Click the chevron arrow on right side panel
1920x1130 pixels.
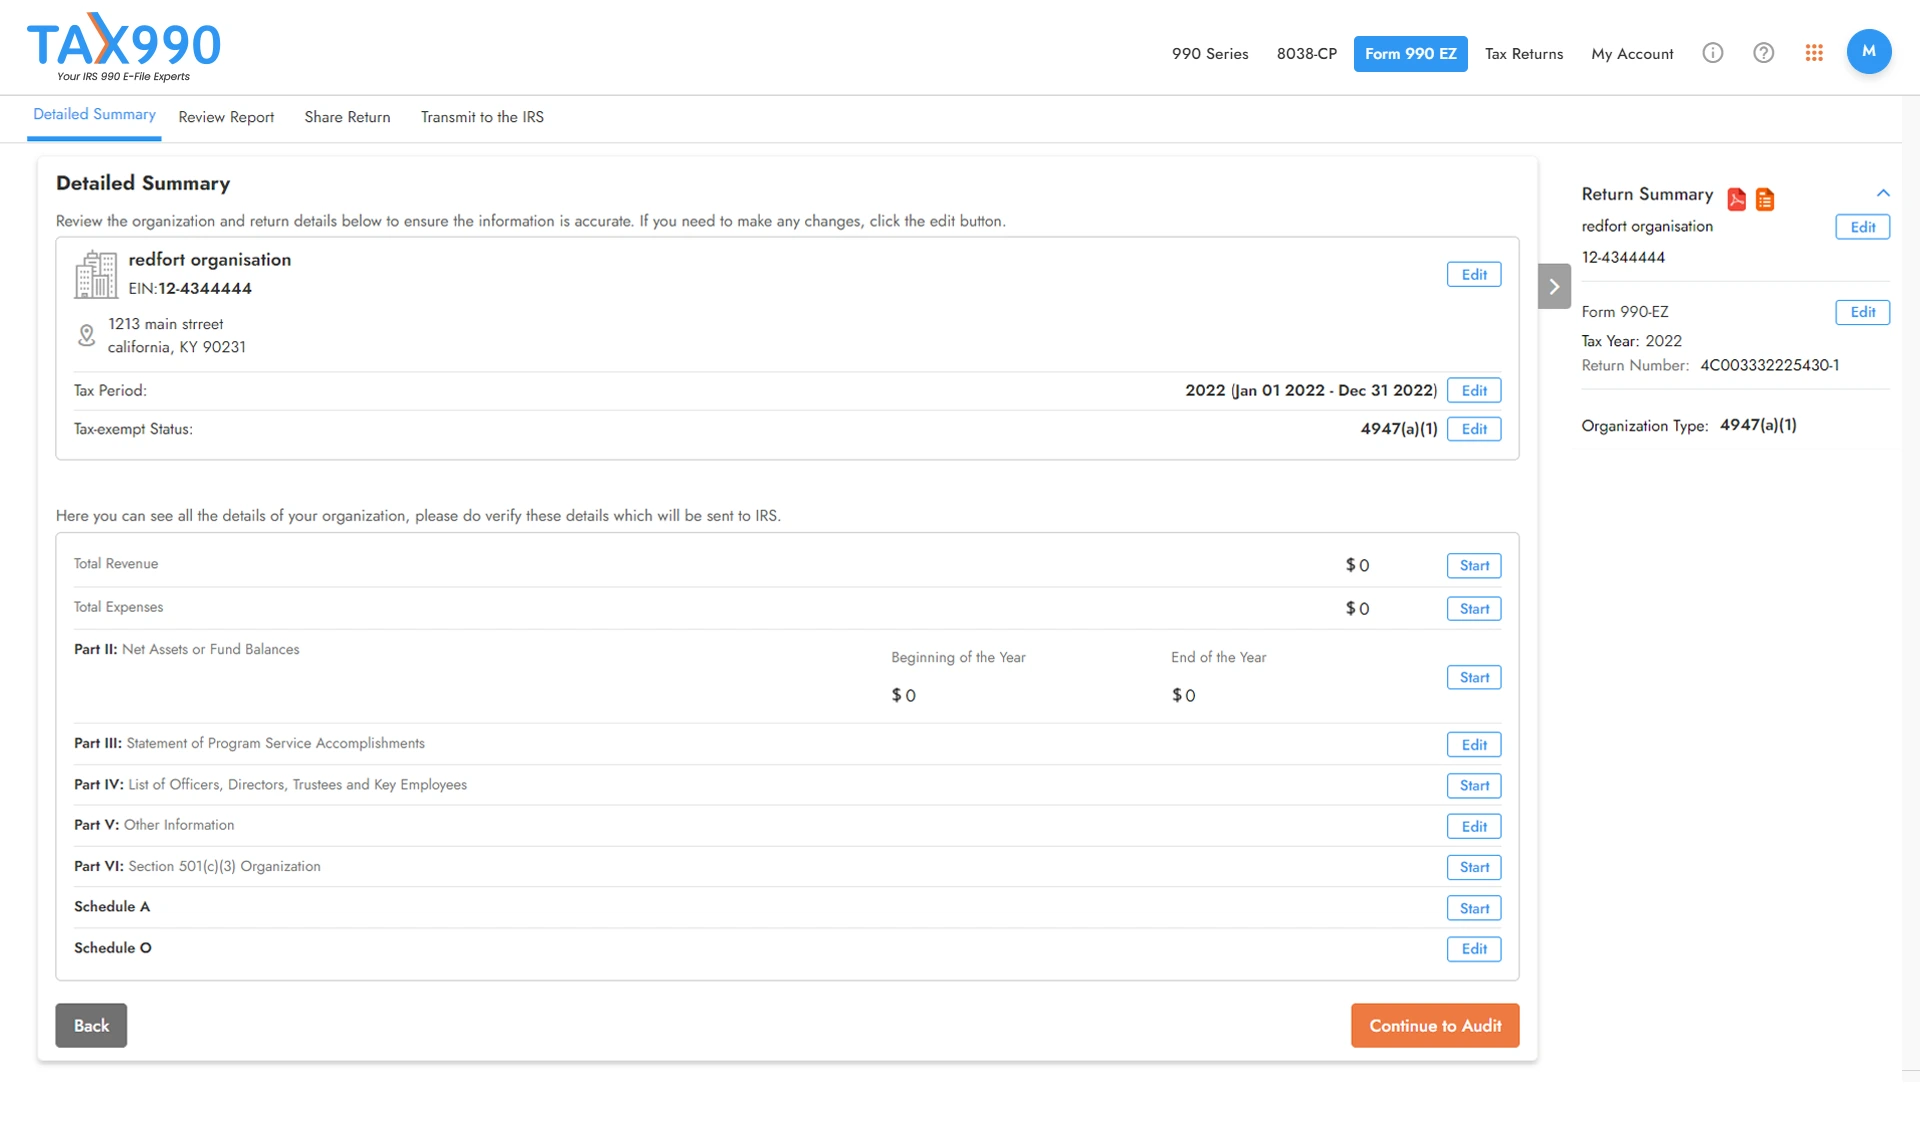pyautogui.click(x=1554, y=287)
